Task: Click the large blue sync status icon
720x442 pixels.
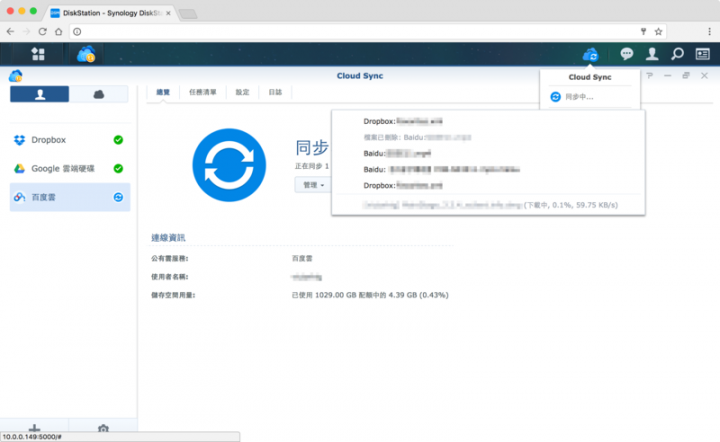Action: coord(229,165)
